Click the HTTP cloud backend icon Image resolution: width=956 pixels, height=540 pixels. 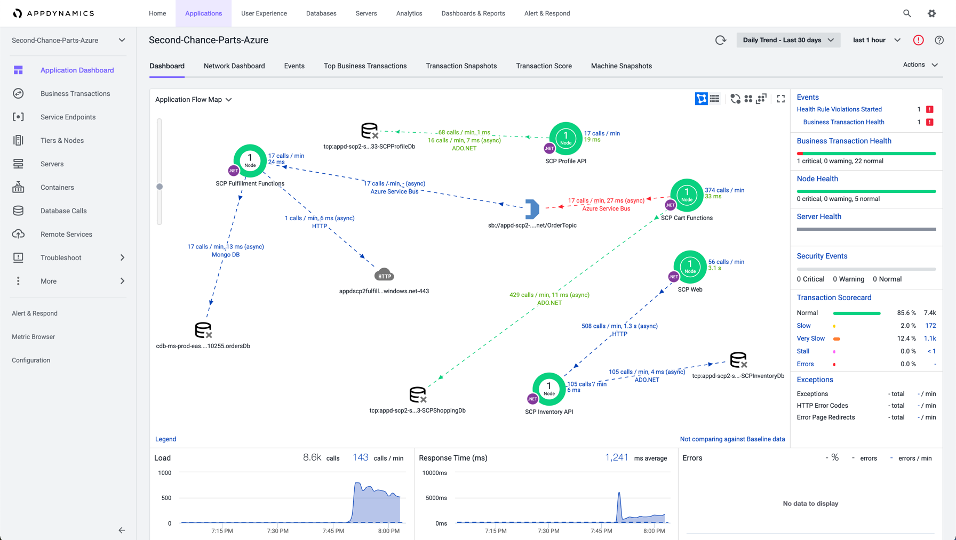pos(383,275)
